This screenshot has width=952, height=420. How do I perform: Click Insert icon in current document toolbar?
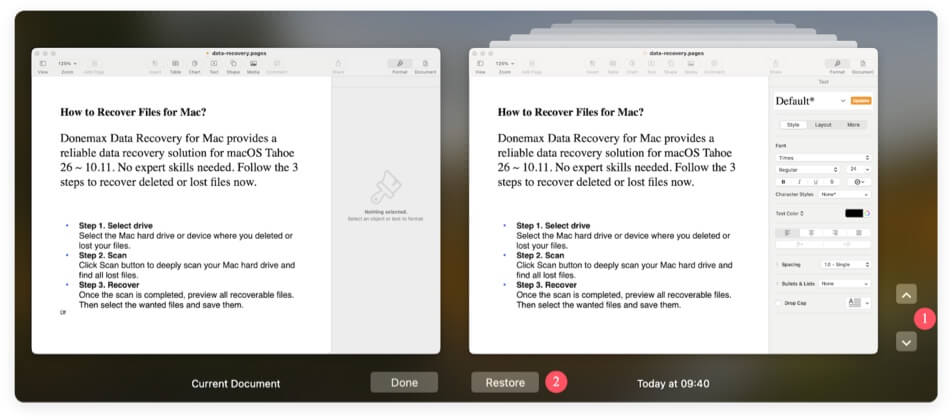pyautogui.click(x=155, y=63)
